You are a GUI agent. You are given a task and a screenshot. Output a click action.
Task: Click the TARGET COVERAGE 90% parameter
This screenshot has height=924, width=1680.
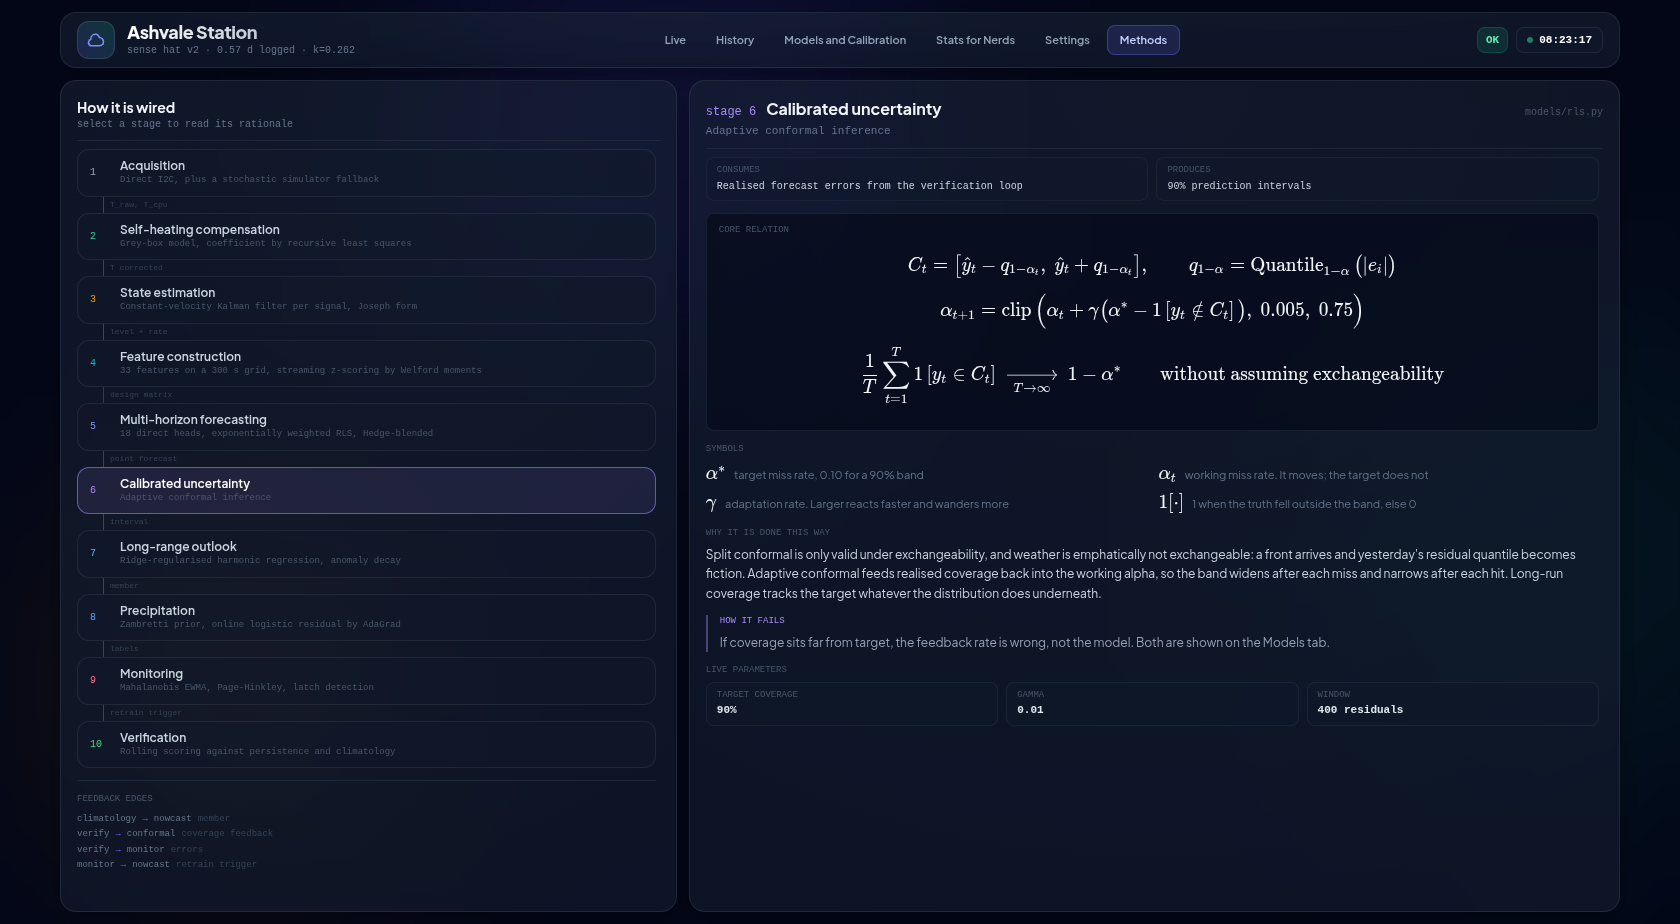851,703
